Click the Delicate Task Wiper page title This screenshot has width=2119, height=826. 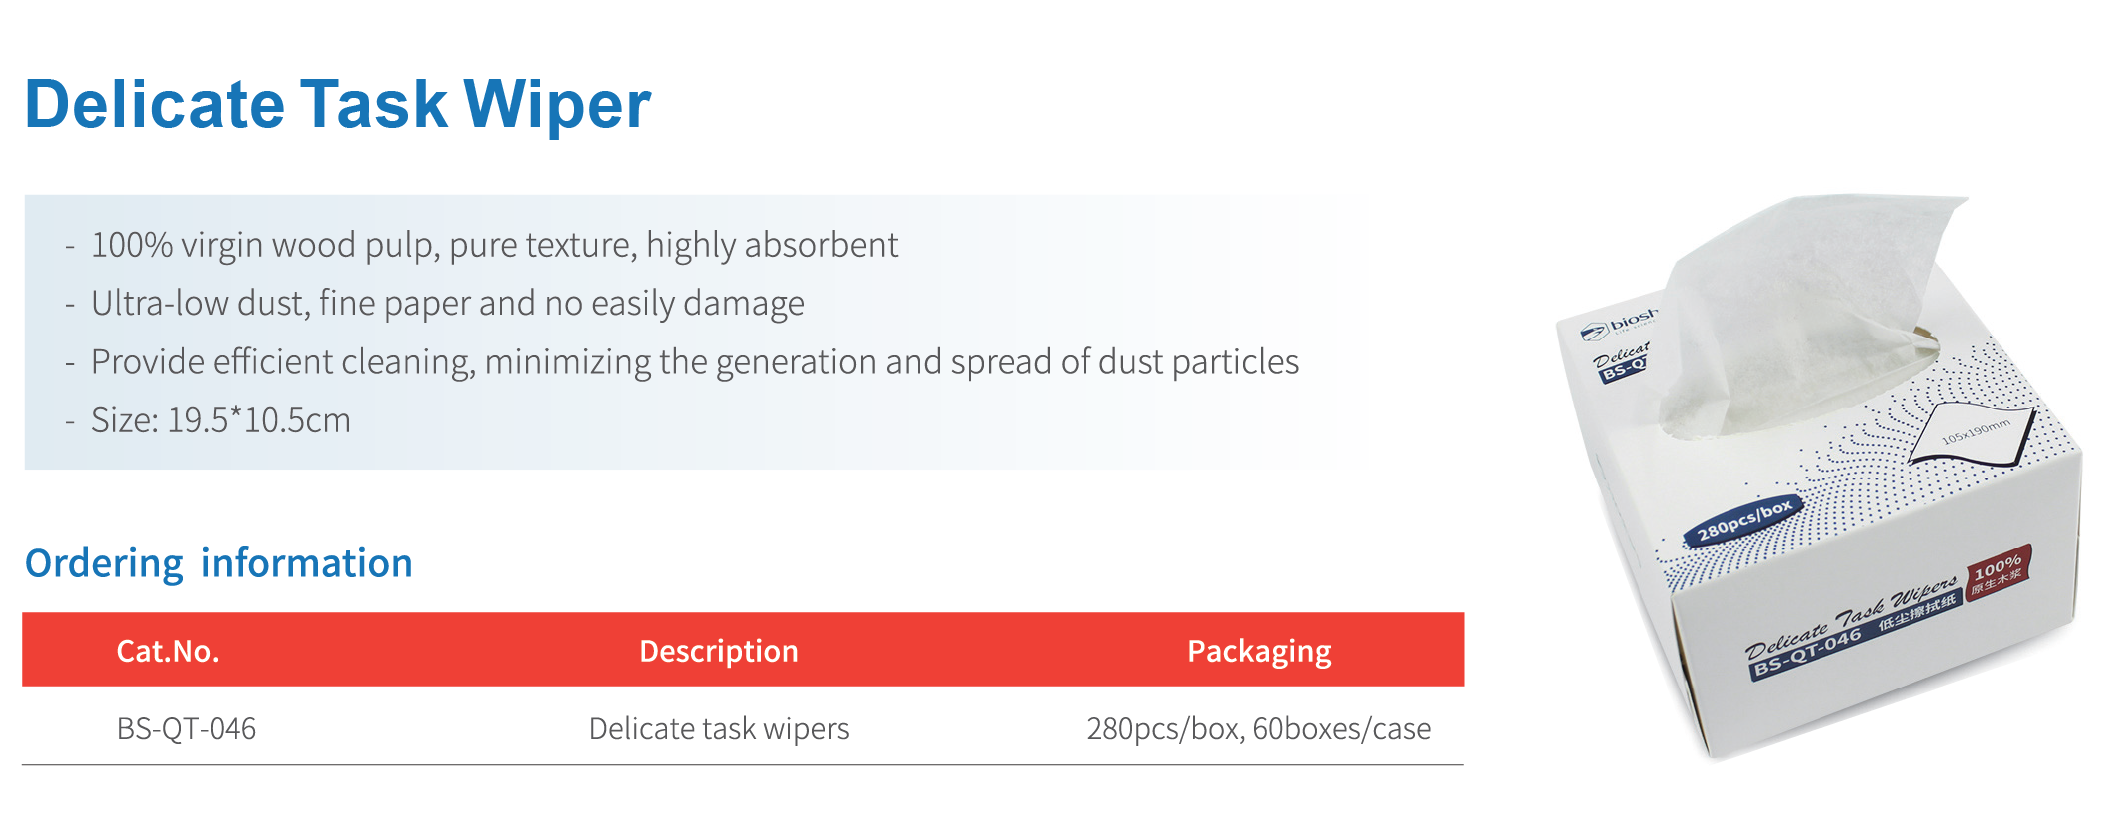point(337,105)
